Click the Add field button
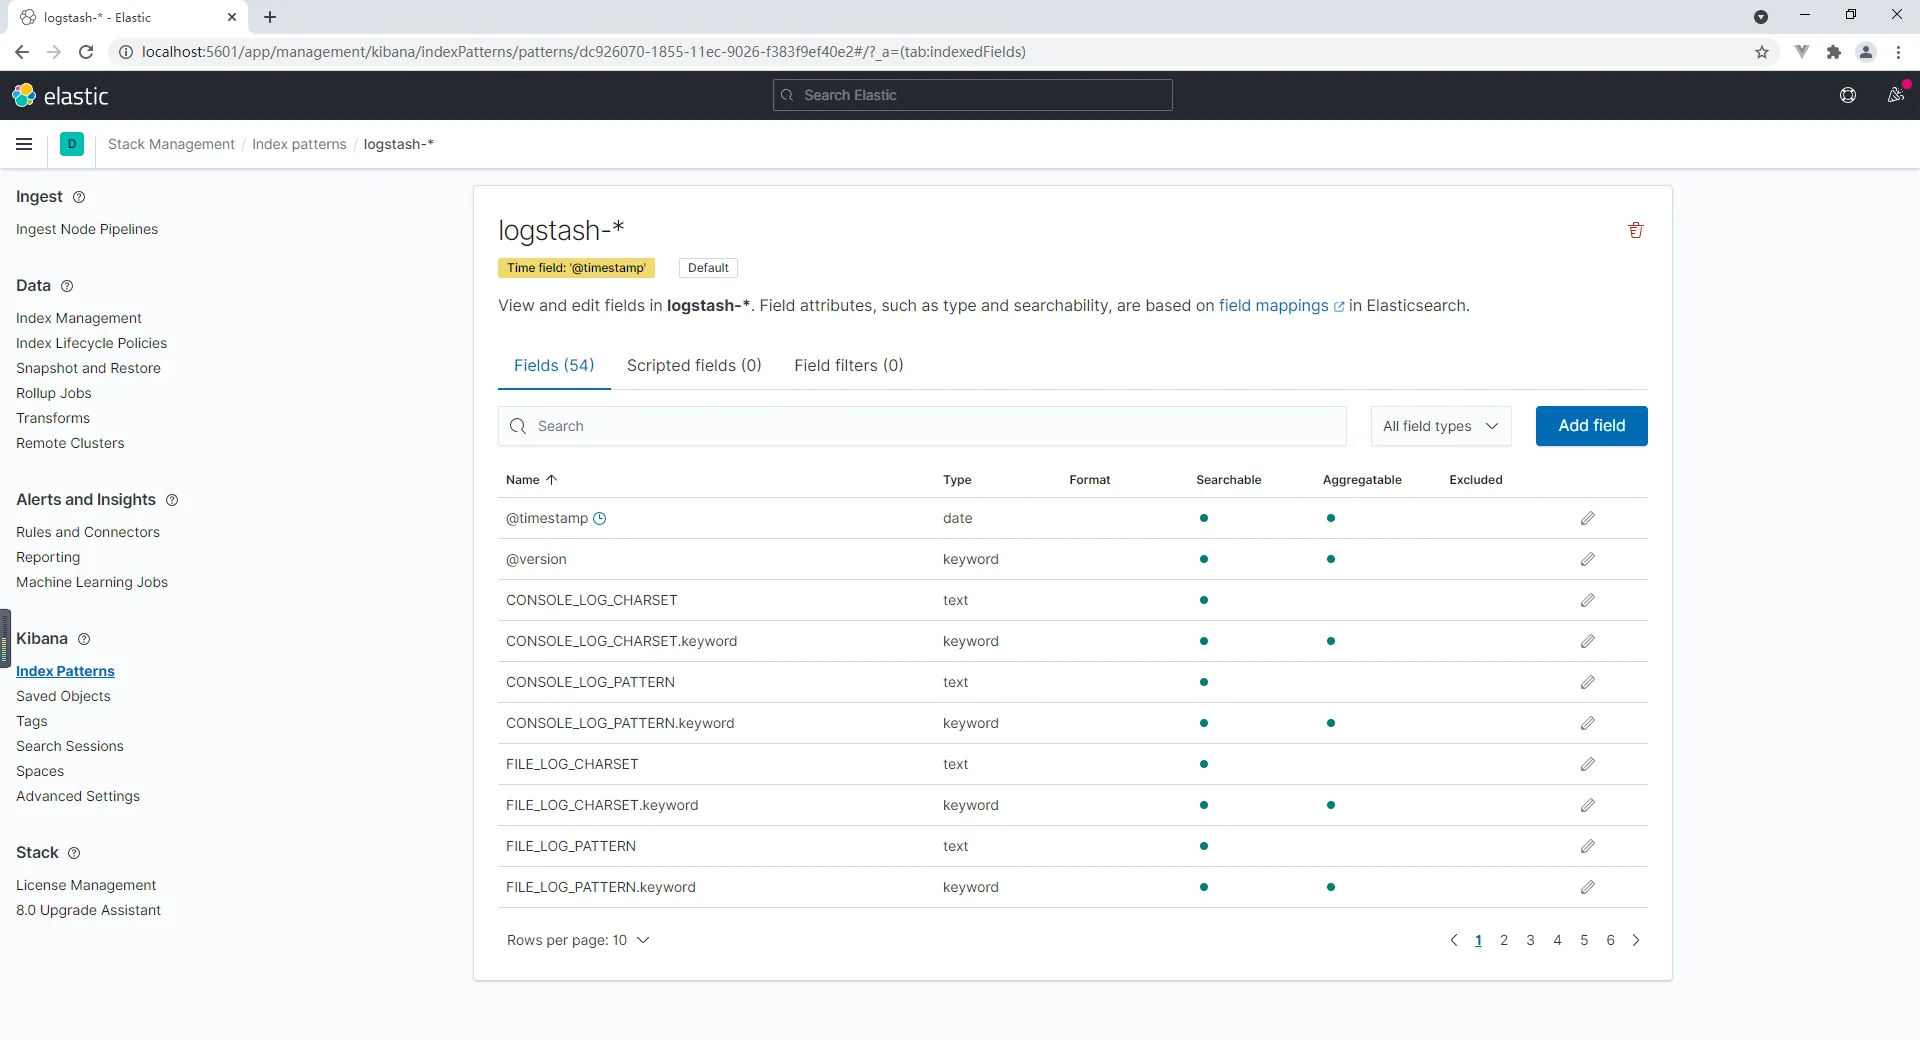The image size is (1920, 1040). pos(1591,425)
